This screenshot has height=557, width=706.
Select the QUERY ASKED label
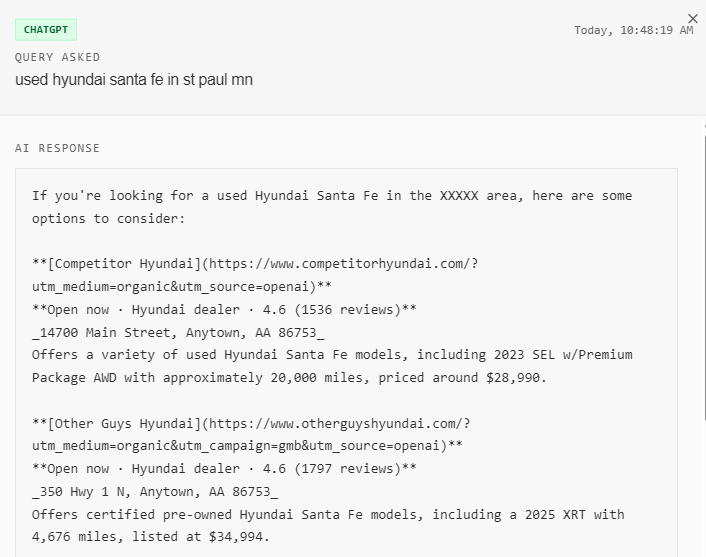point(57,57)
